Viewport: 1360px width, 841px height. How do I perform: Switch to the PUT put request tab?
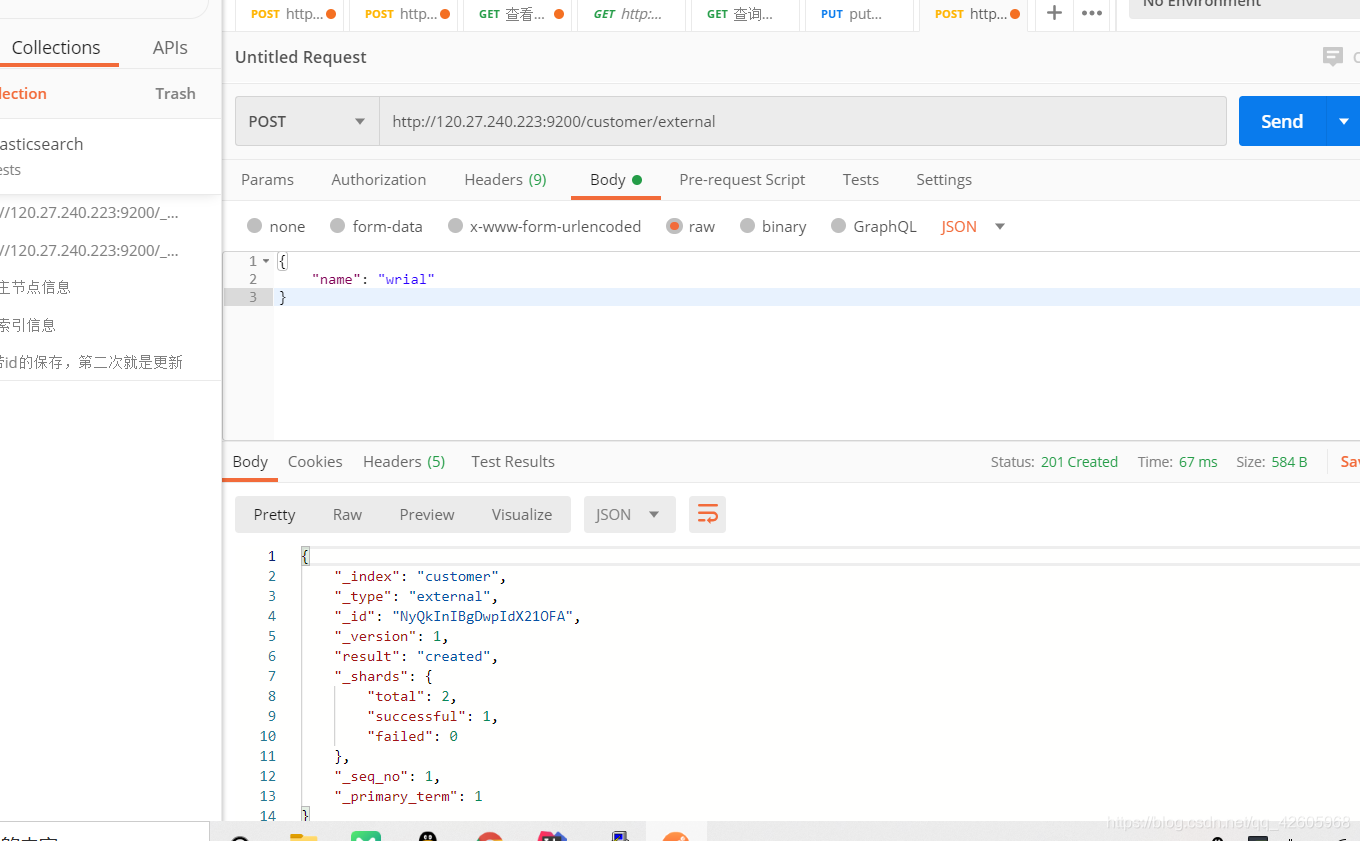pos(859,14)
